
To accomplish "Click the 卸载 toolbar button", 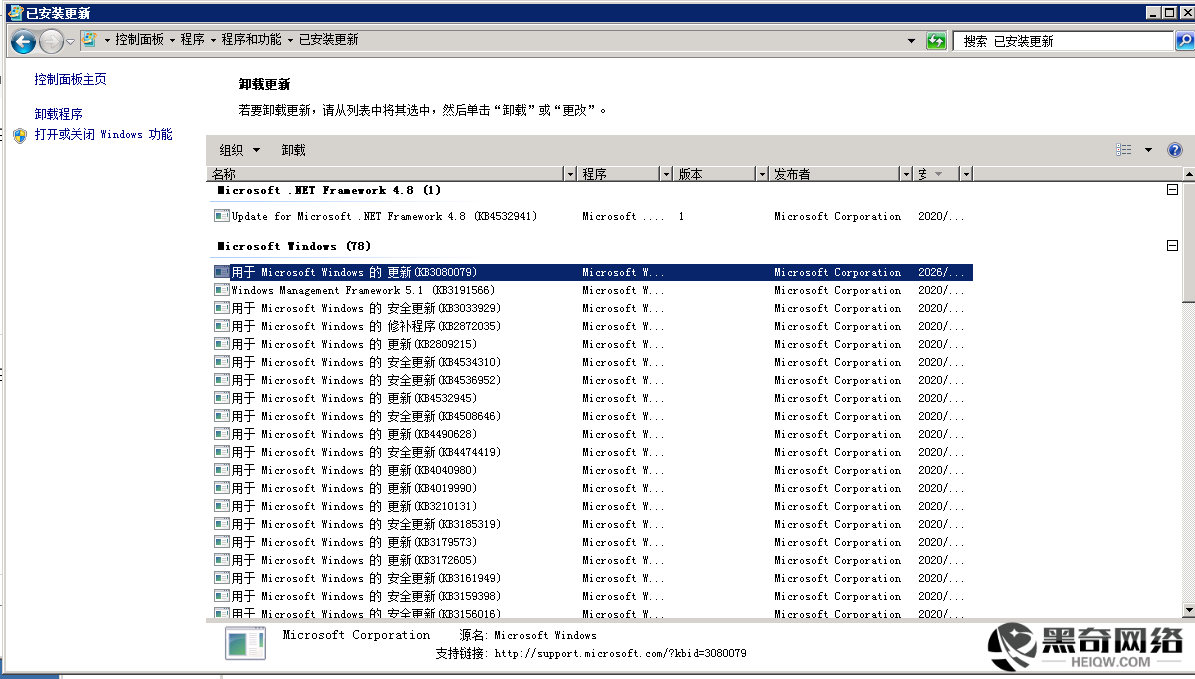I will 293,150.
